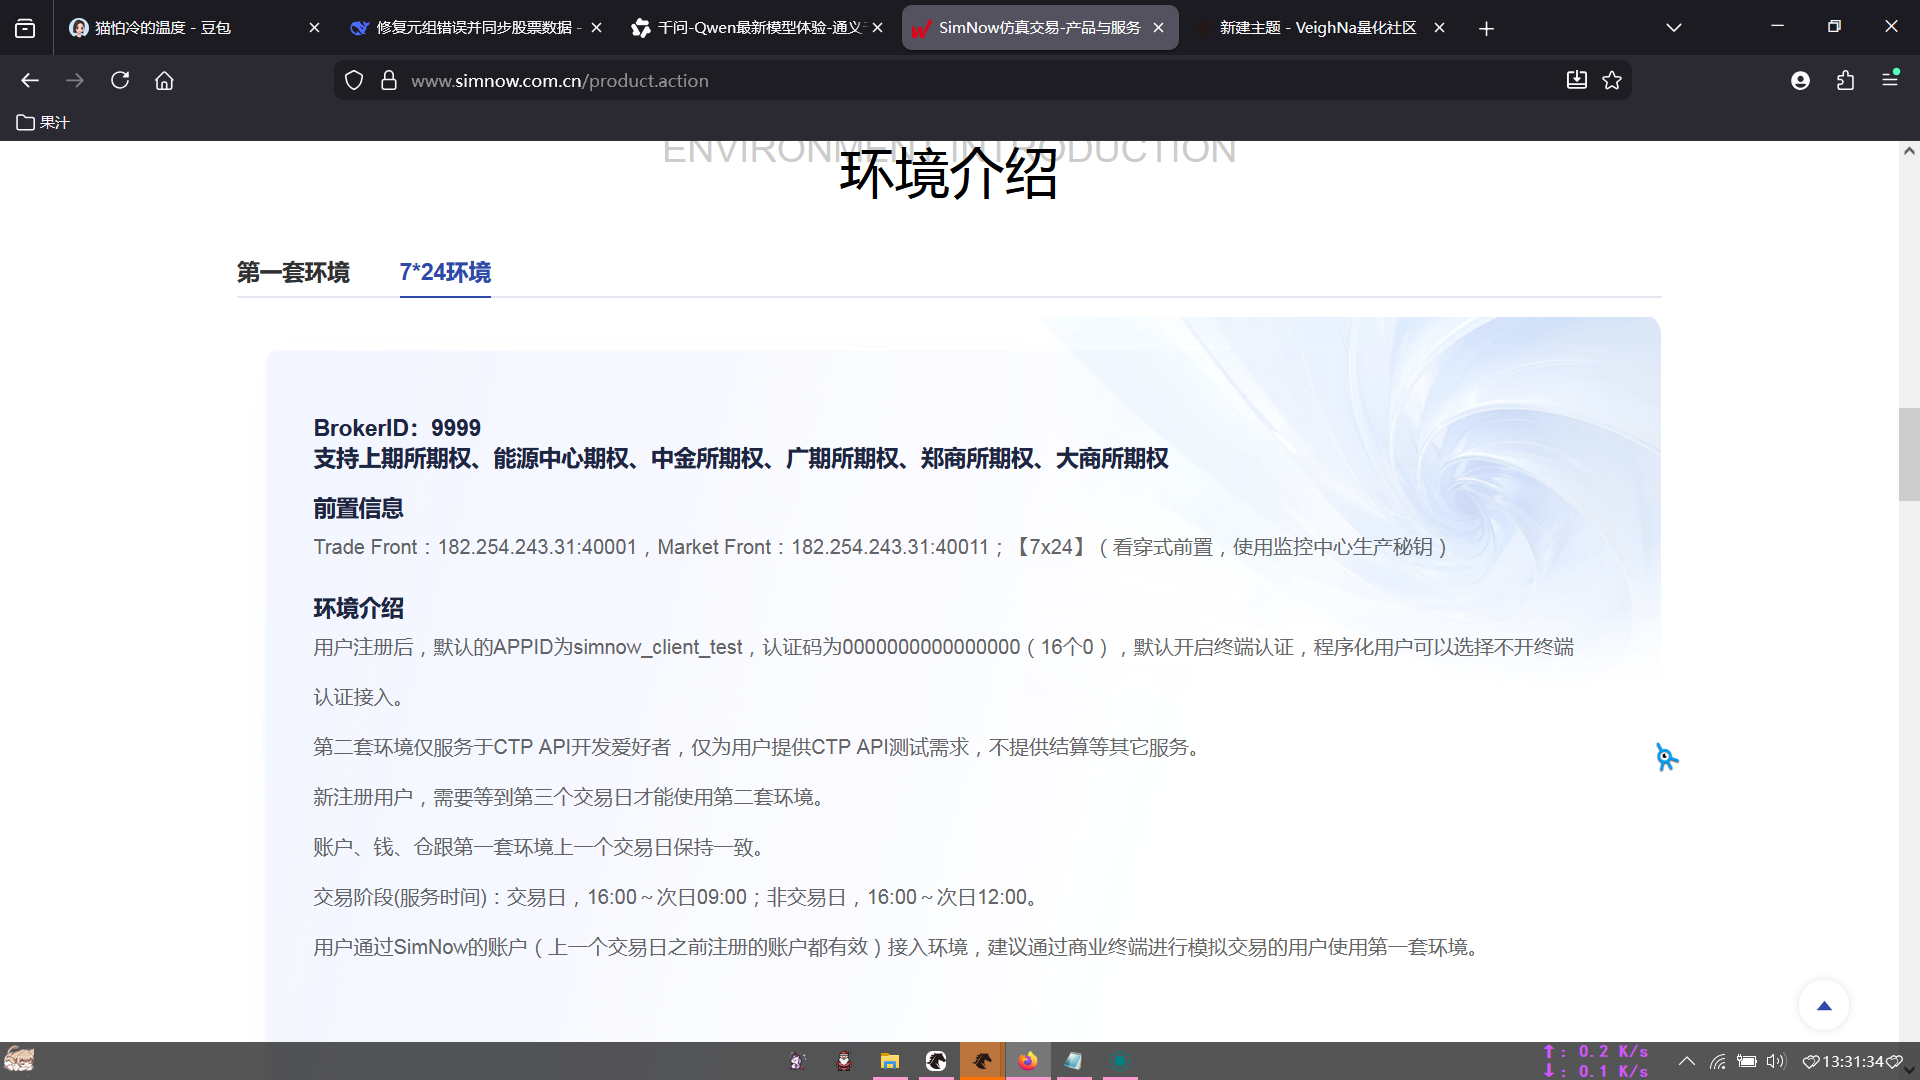Image resolution: width=1920 pixels, height=1080 pixels.
Task: Open File Explorer from the taskbar
Action: 890,1061
